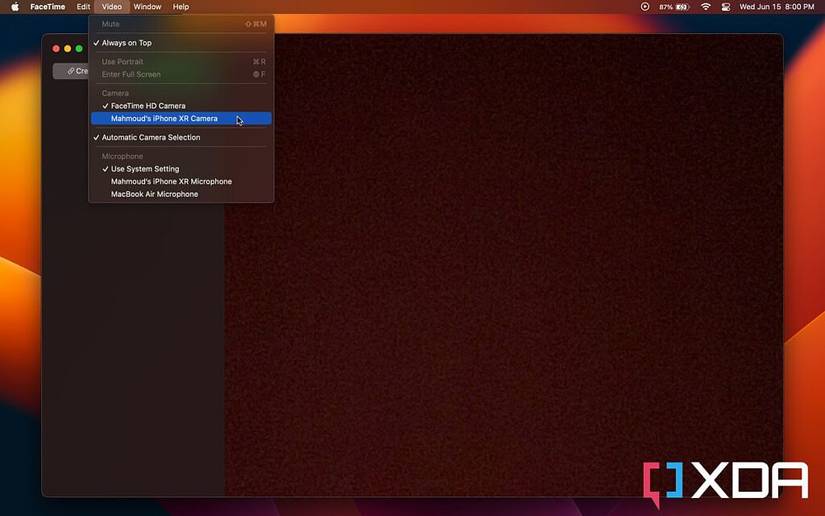Choose Mahmoud's iPhone XR Camera
Screen dimensions: 825x516
181,118
